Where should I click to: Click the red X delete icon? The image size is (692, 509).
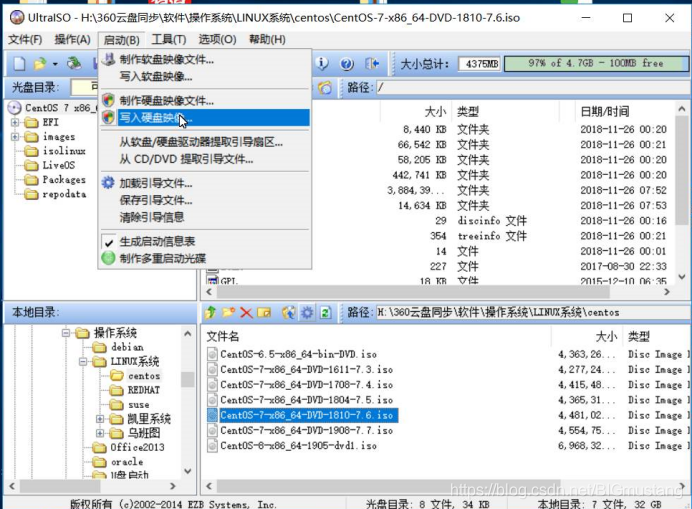coord(246,313)
